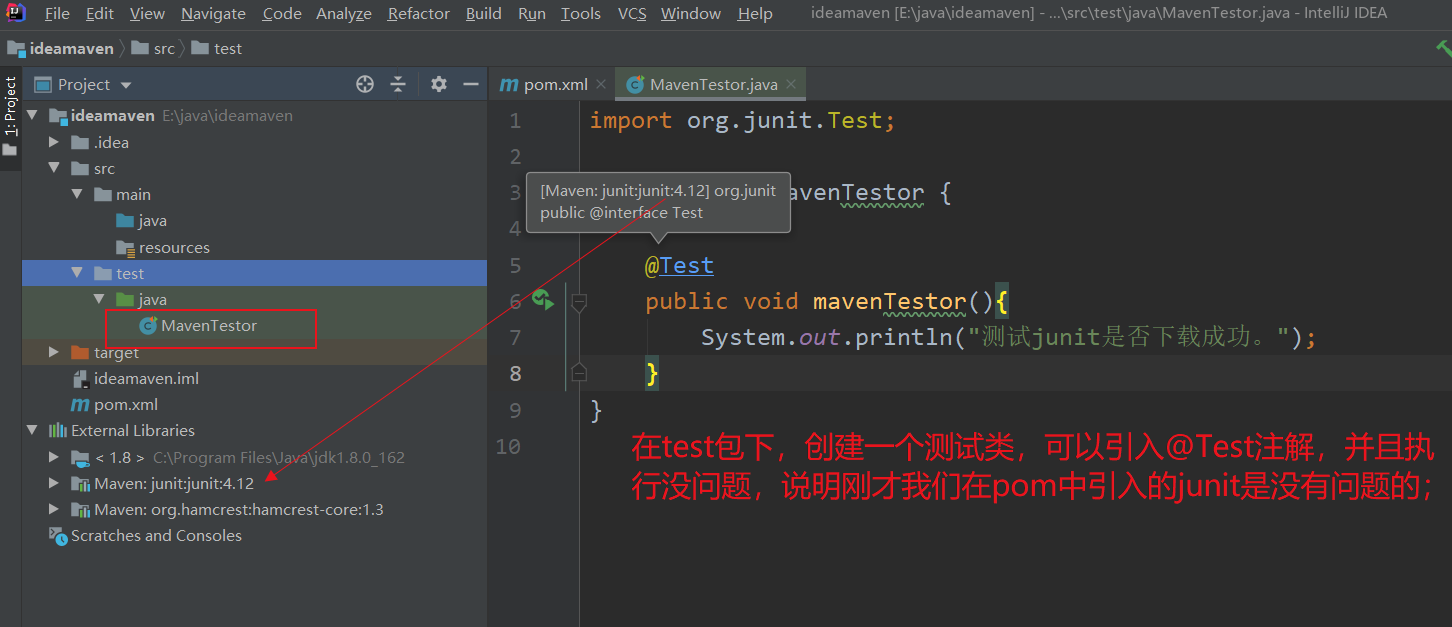
Task: Click the System.out.println code line
Action: (x=1008, y=337)
